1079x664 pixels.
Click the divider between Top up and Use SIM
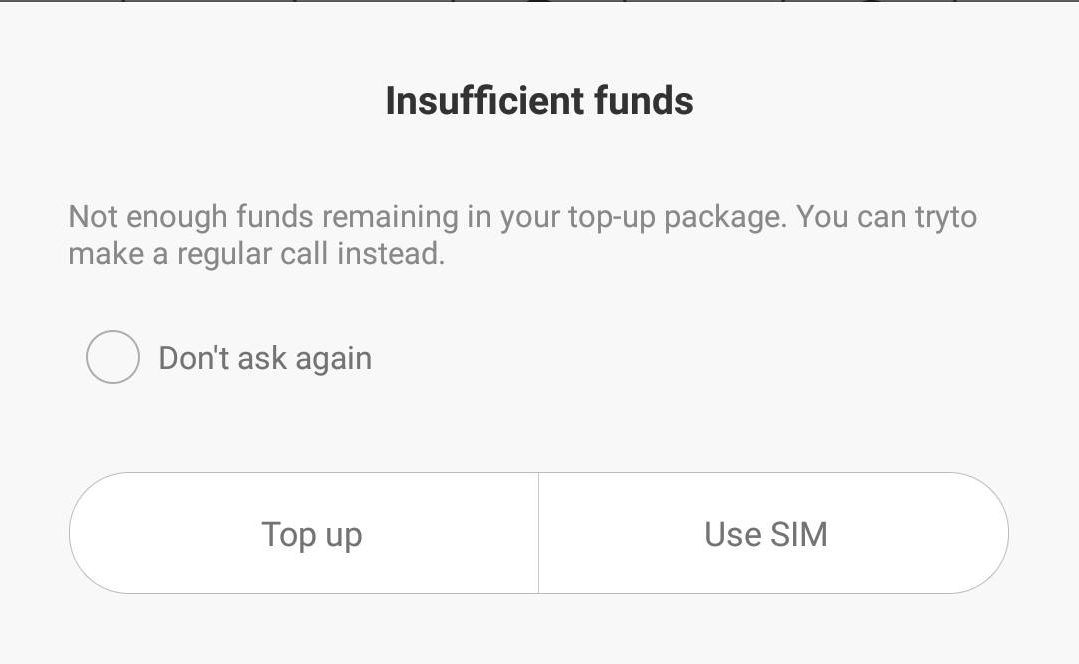pos(538,533)
